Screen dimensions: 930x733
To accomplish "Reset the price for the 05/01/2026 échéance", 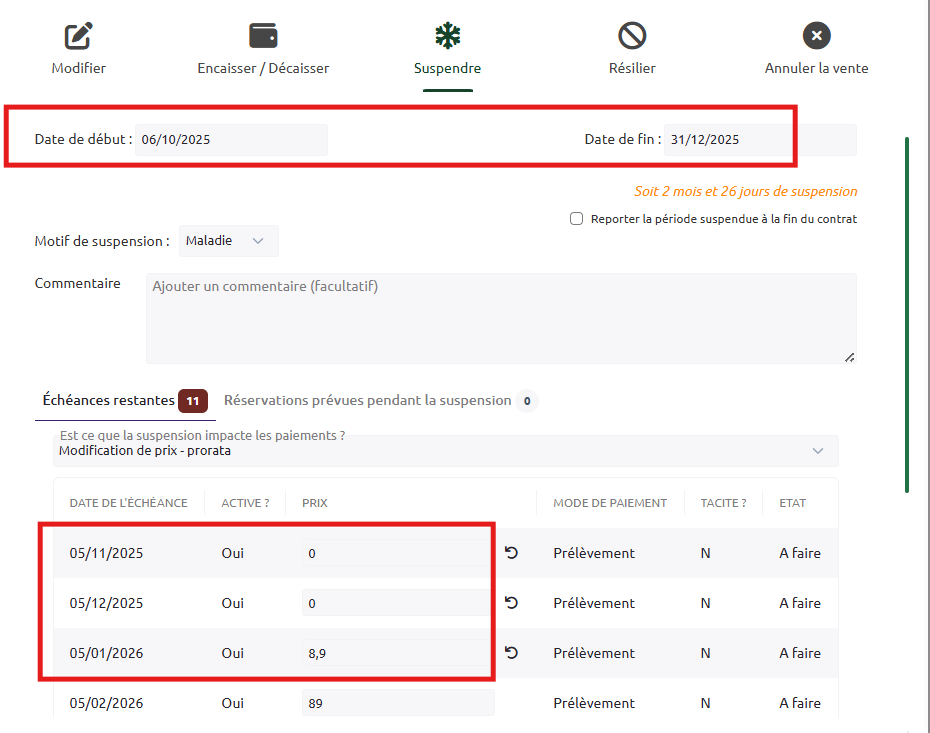I will click(x=511, y=652).
